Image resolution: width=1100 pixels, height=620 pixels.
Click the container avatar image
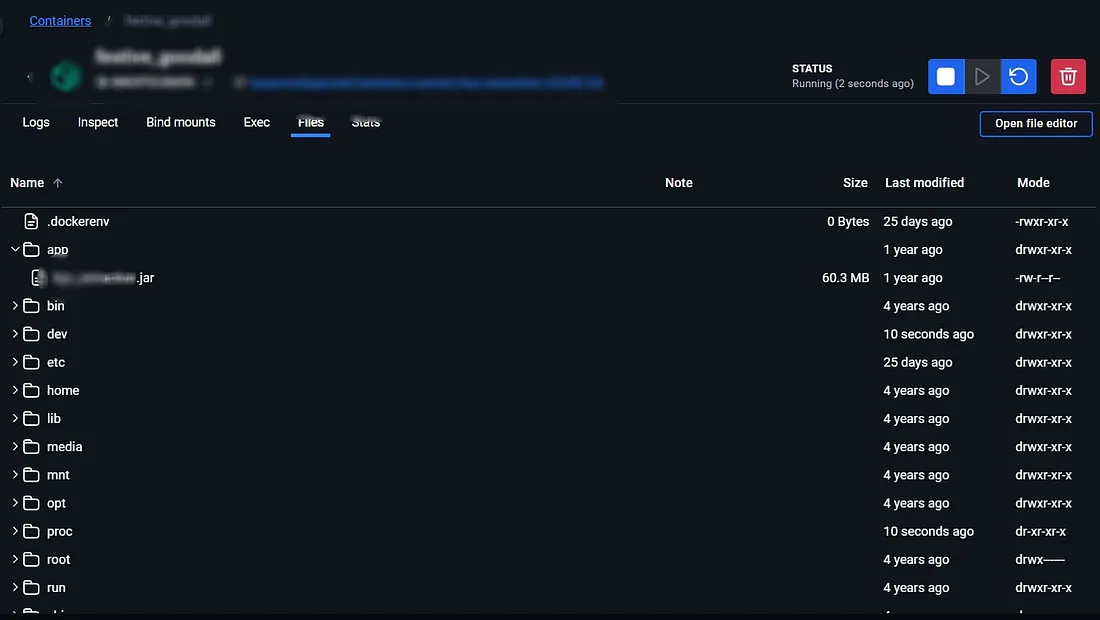(65, 75)
